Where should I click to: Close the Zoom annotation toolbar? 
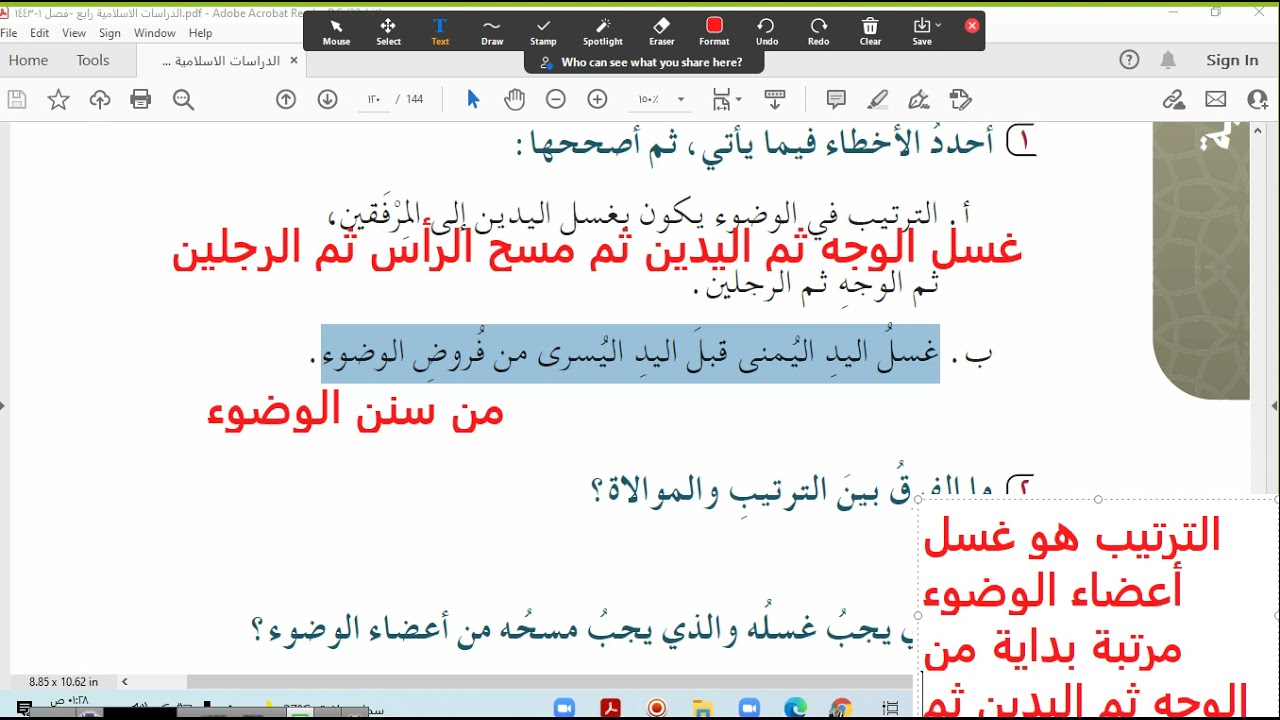click(972, 26)
